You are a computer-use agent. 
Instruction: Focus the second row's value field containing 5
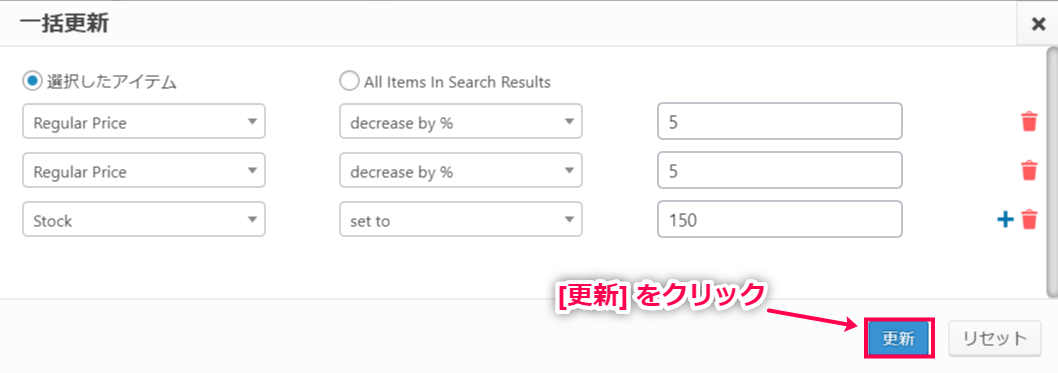tap(780, 171)
